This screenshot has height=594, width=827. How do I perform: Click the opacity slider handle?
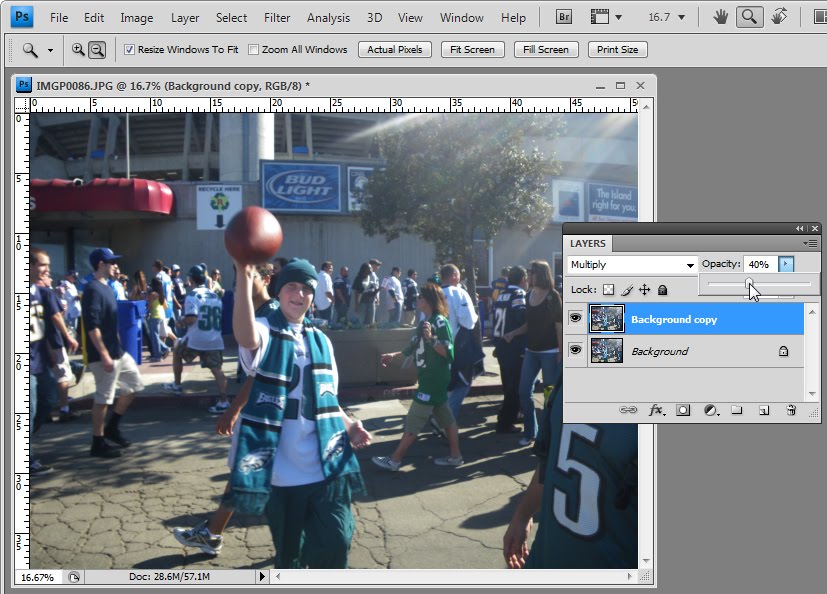tap(749, 283)
